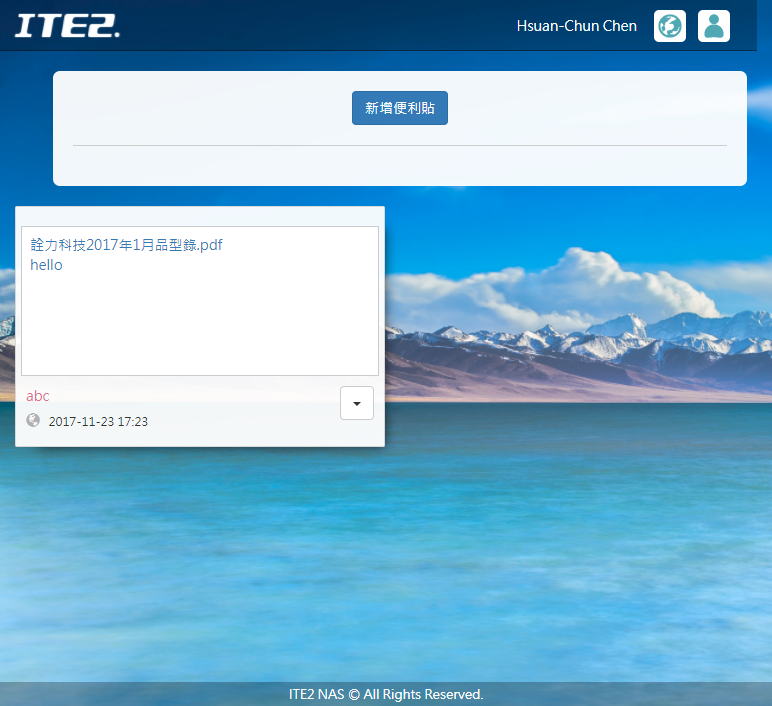This screenshot has height=706, width=772.
Task: Click the ITE2 logo
Action: tap(67, 26)
